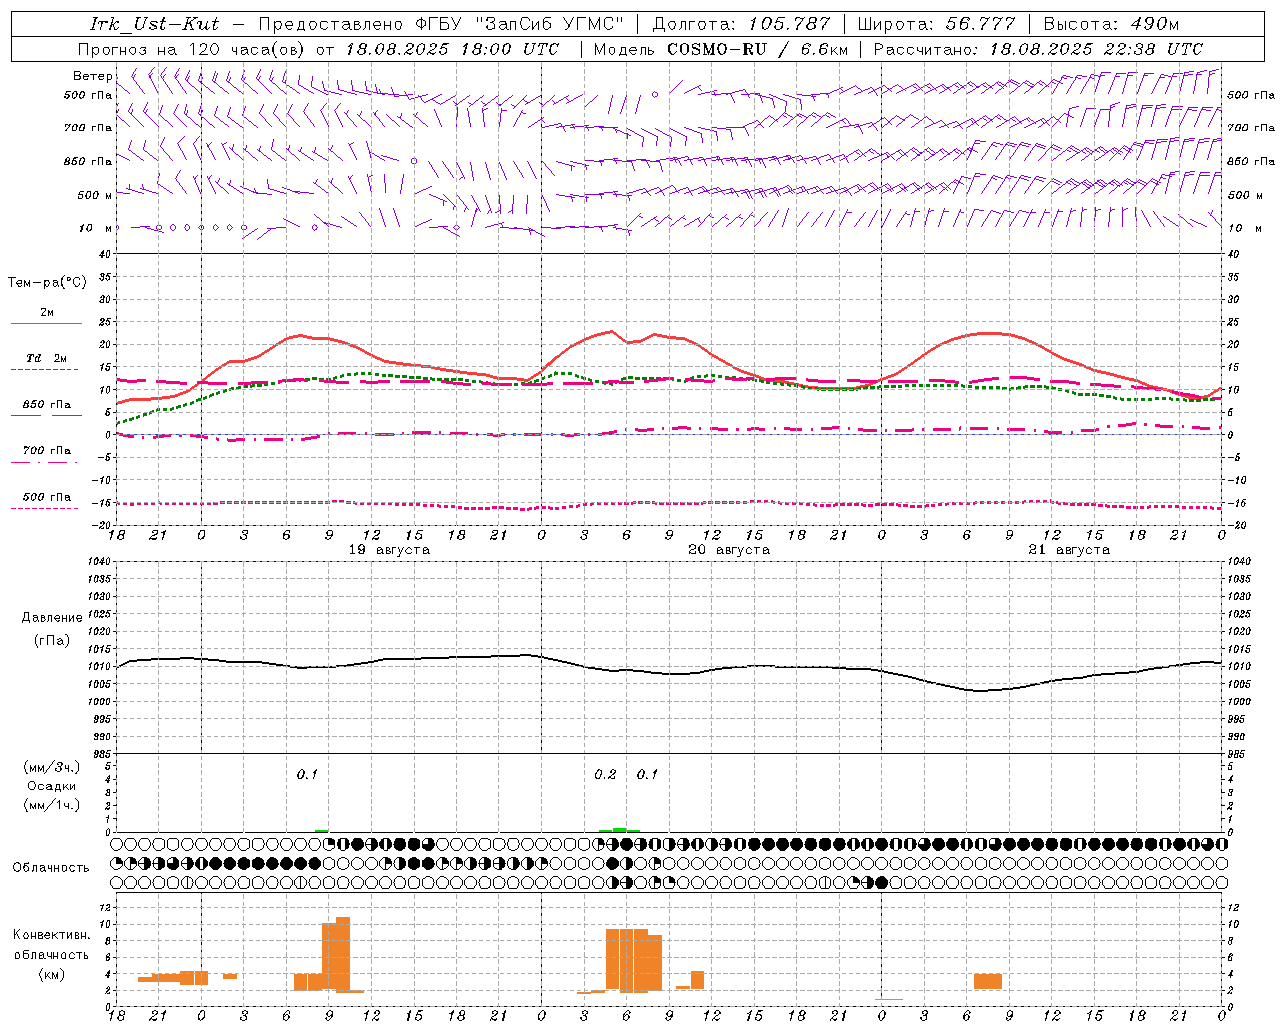The height and width of the screenshot is (1024, 1280).
Task: Select the text Предоставлено ФГБУ "ЗапСиб УГМС"
Action: (x=441, y=24)
